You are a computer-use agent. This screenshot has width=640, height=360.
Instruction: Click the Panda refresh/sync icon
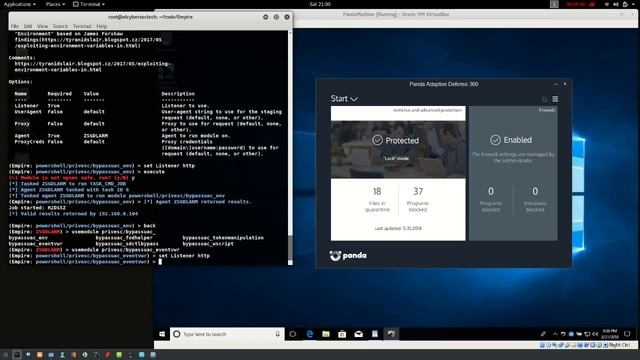click(x=544, y=99)
